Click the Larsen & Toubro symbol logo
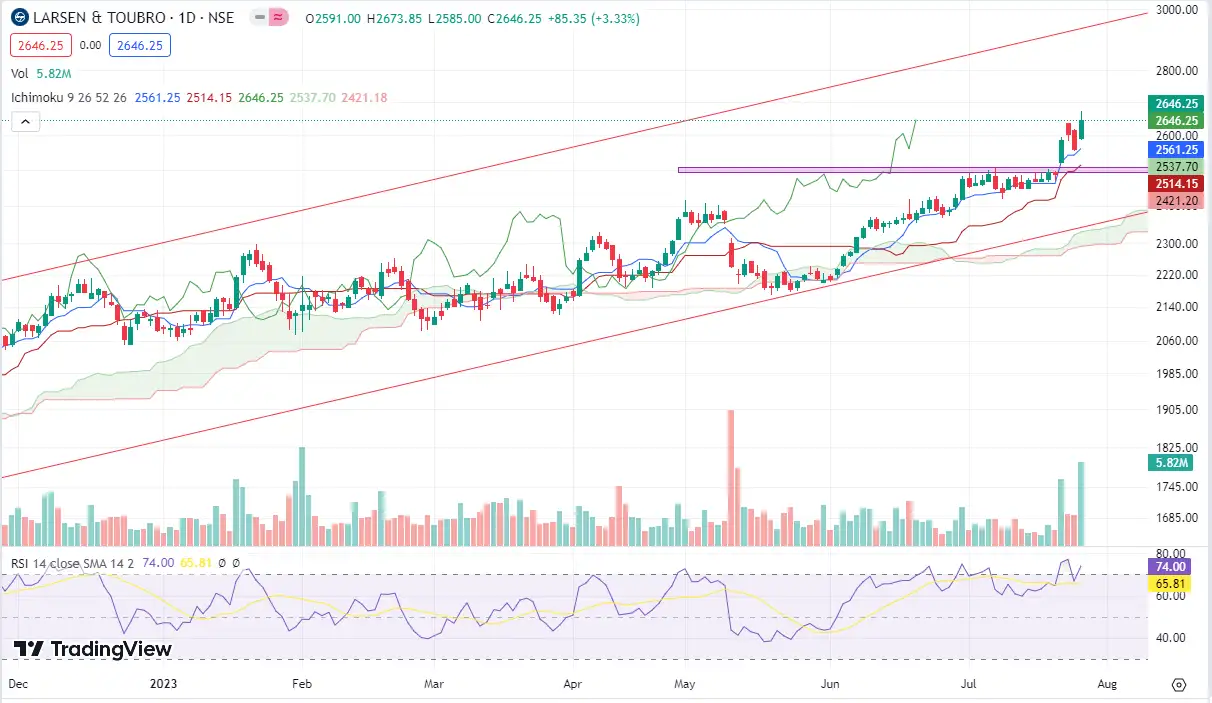This screenshot has width=1212, height=703. pyautogui.click(x=18, y=17)
